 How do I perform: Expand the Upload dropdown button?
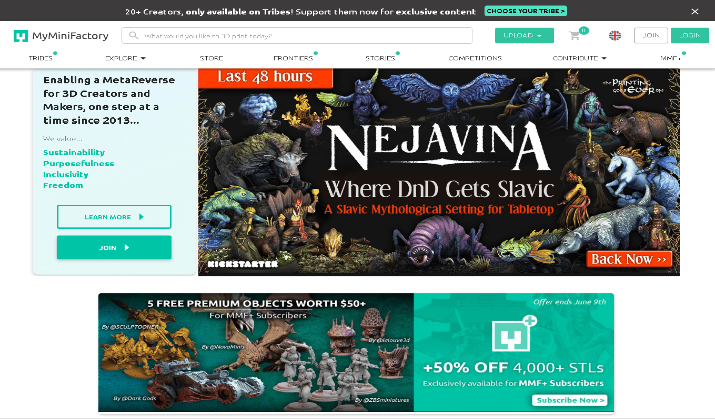[524, 36]
